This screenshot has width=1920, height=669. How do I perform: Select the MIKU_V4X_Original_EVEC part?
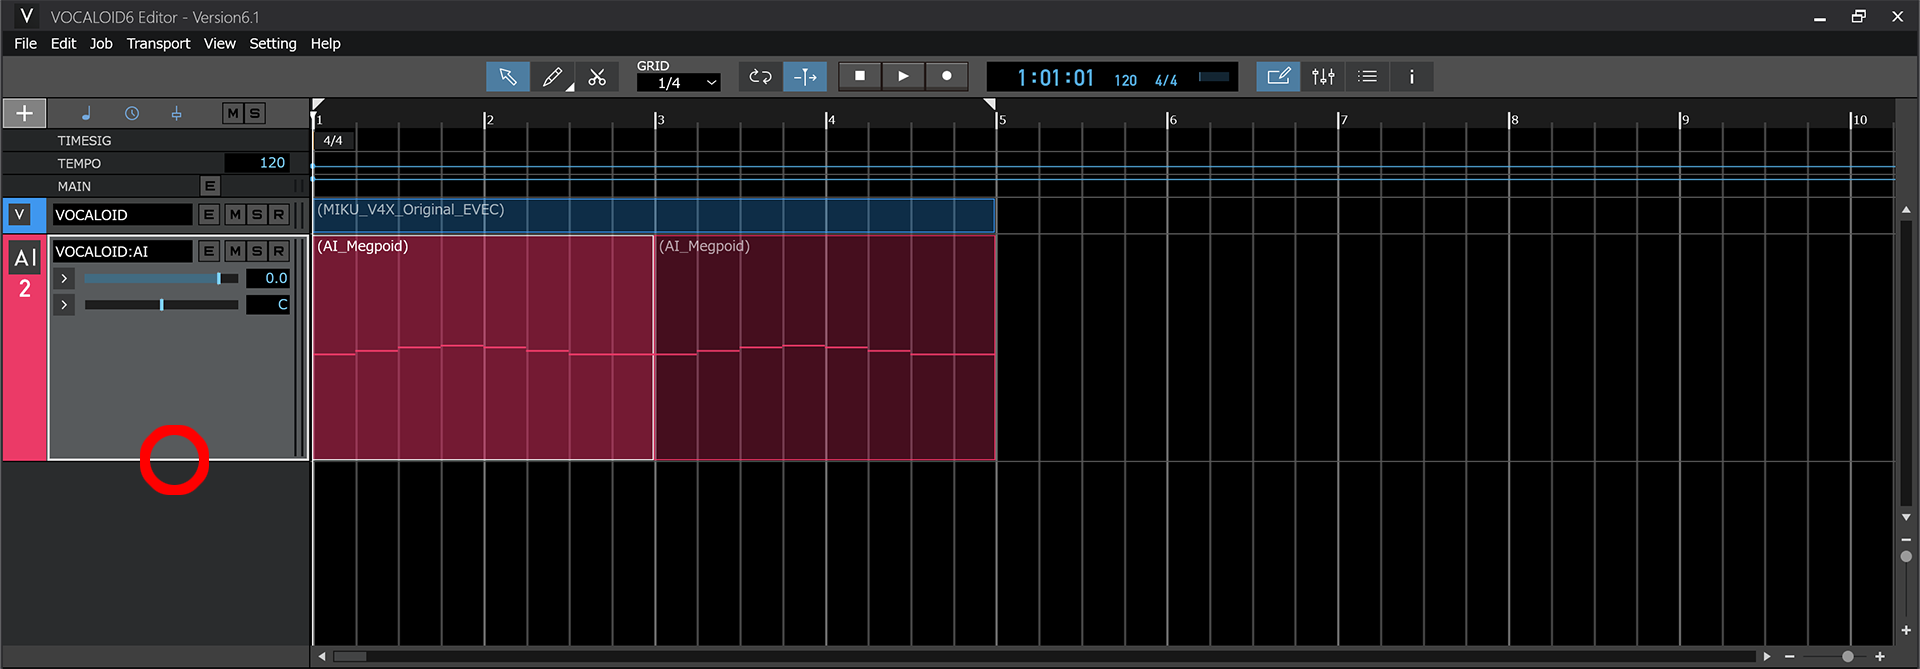654,215
